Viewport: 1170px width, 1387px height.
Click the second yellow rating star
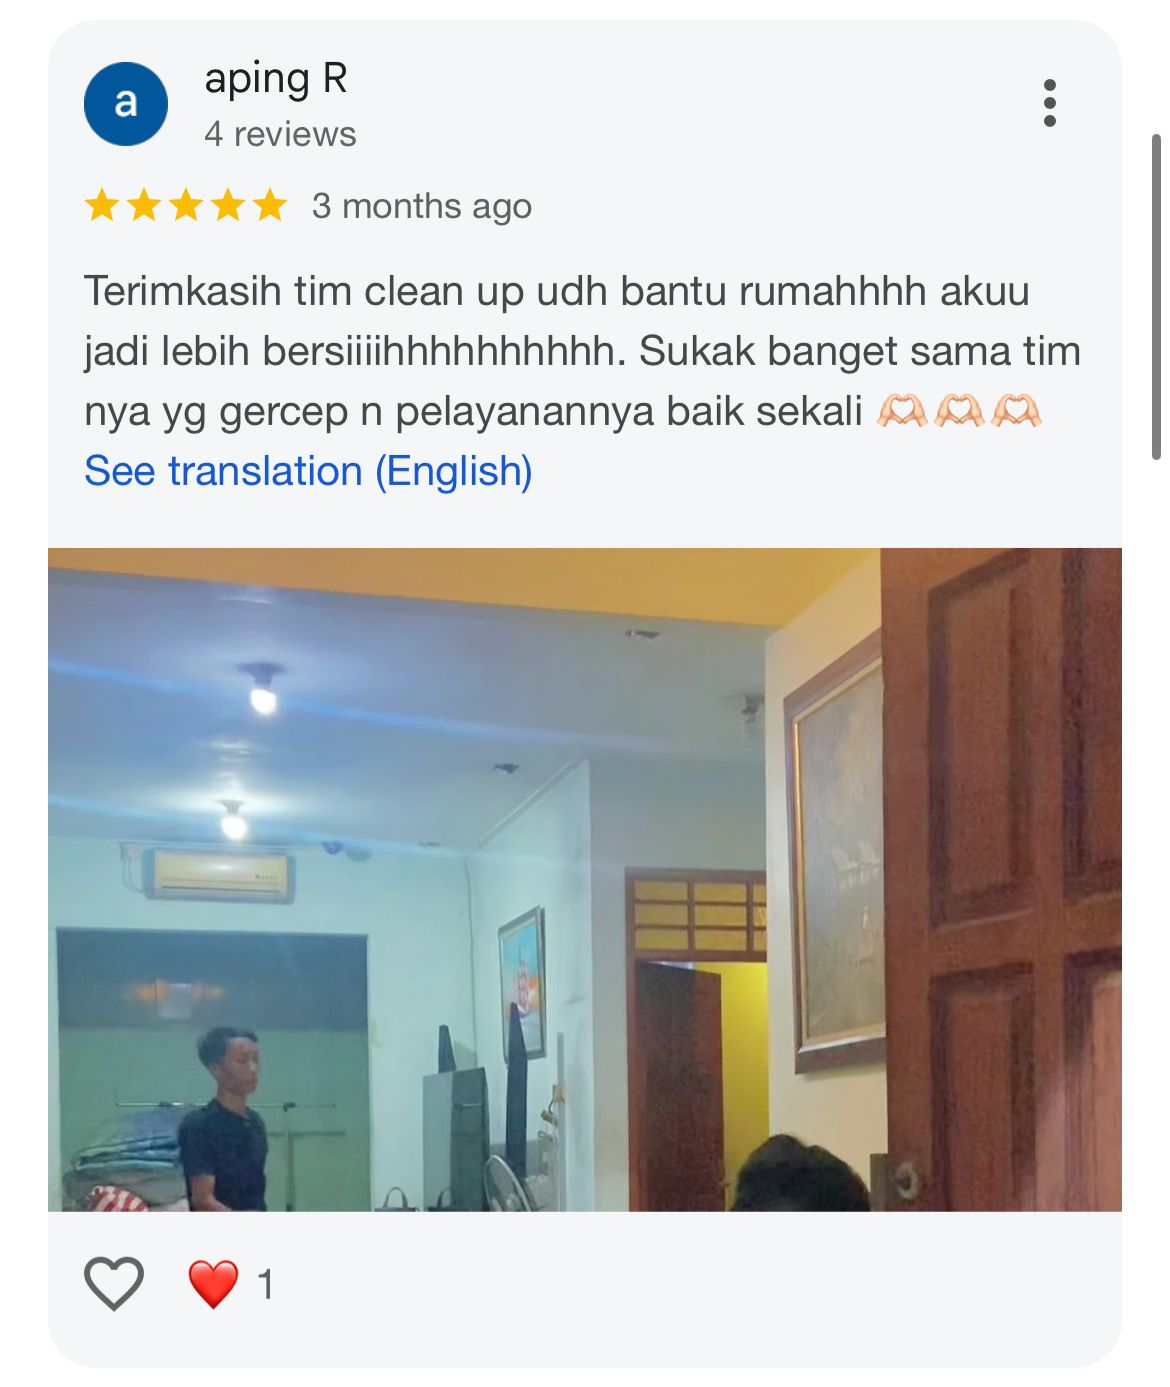click(x=144, y=206)
